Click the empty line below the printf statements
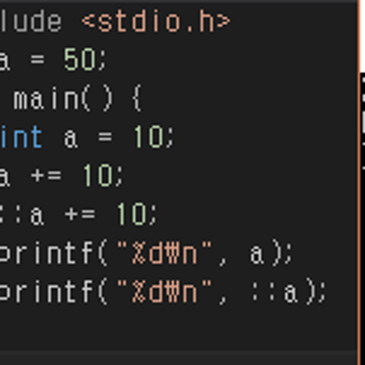 point(178,330)
